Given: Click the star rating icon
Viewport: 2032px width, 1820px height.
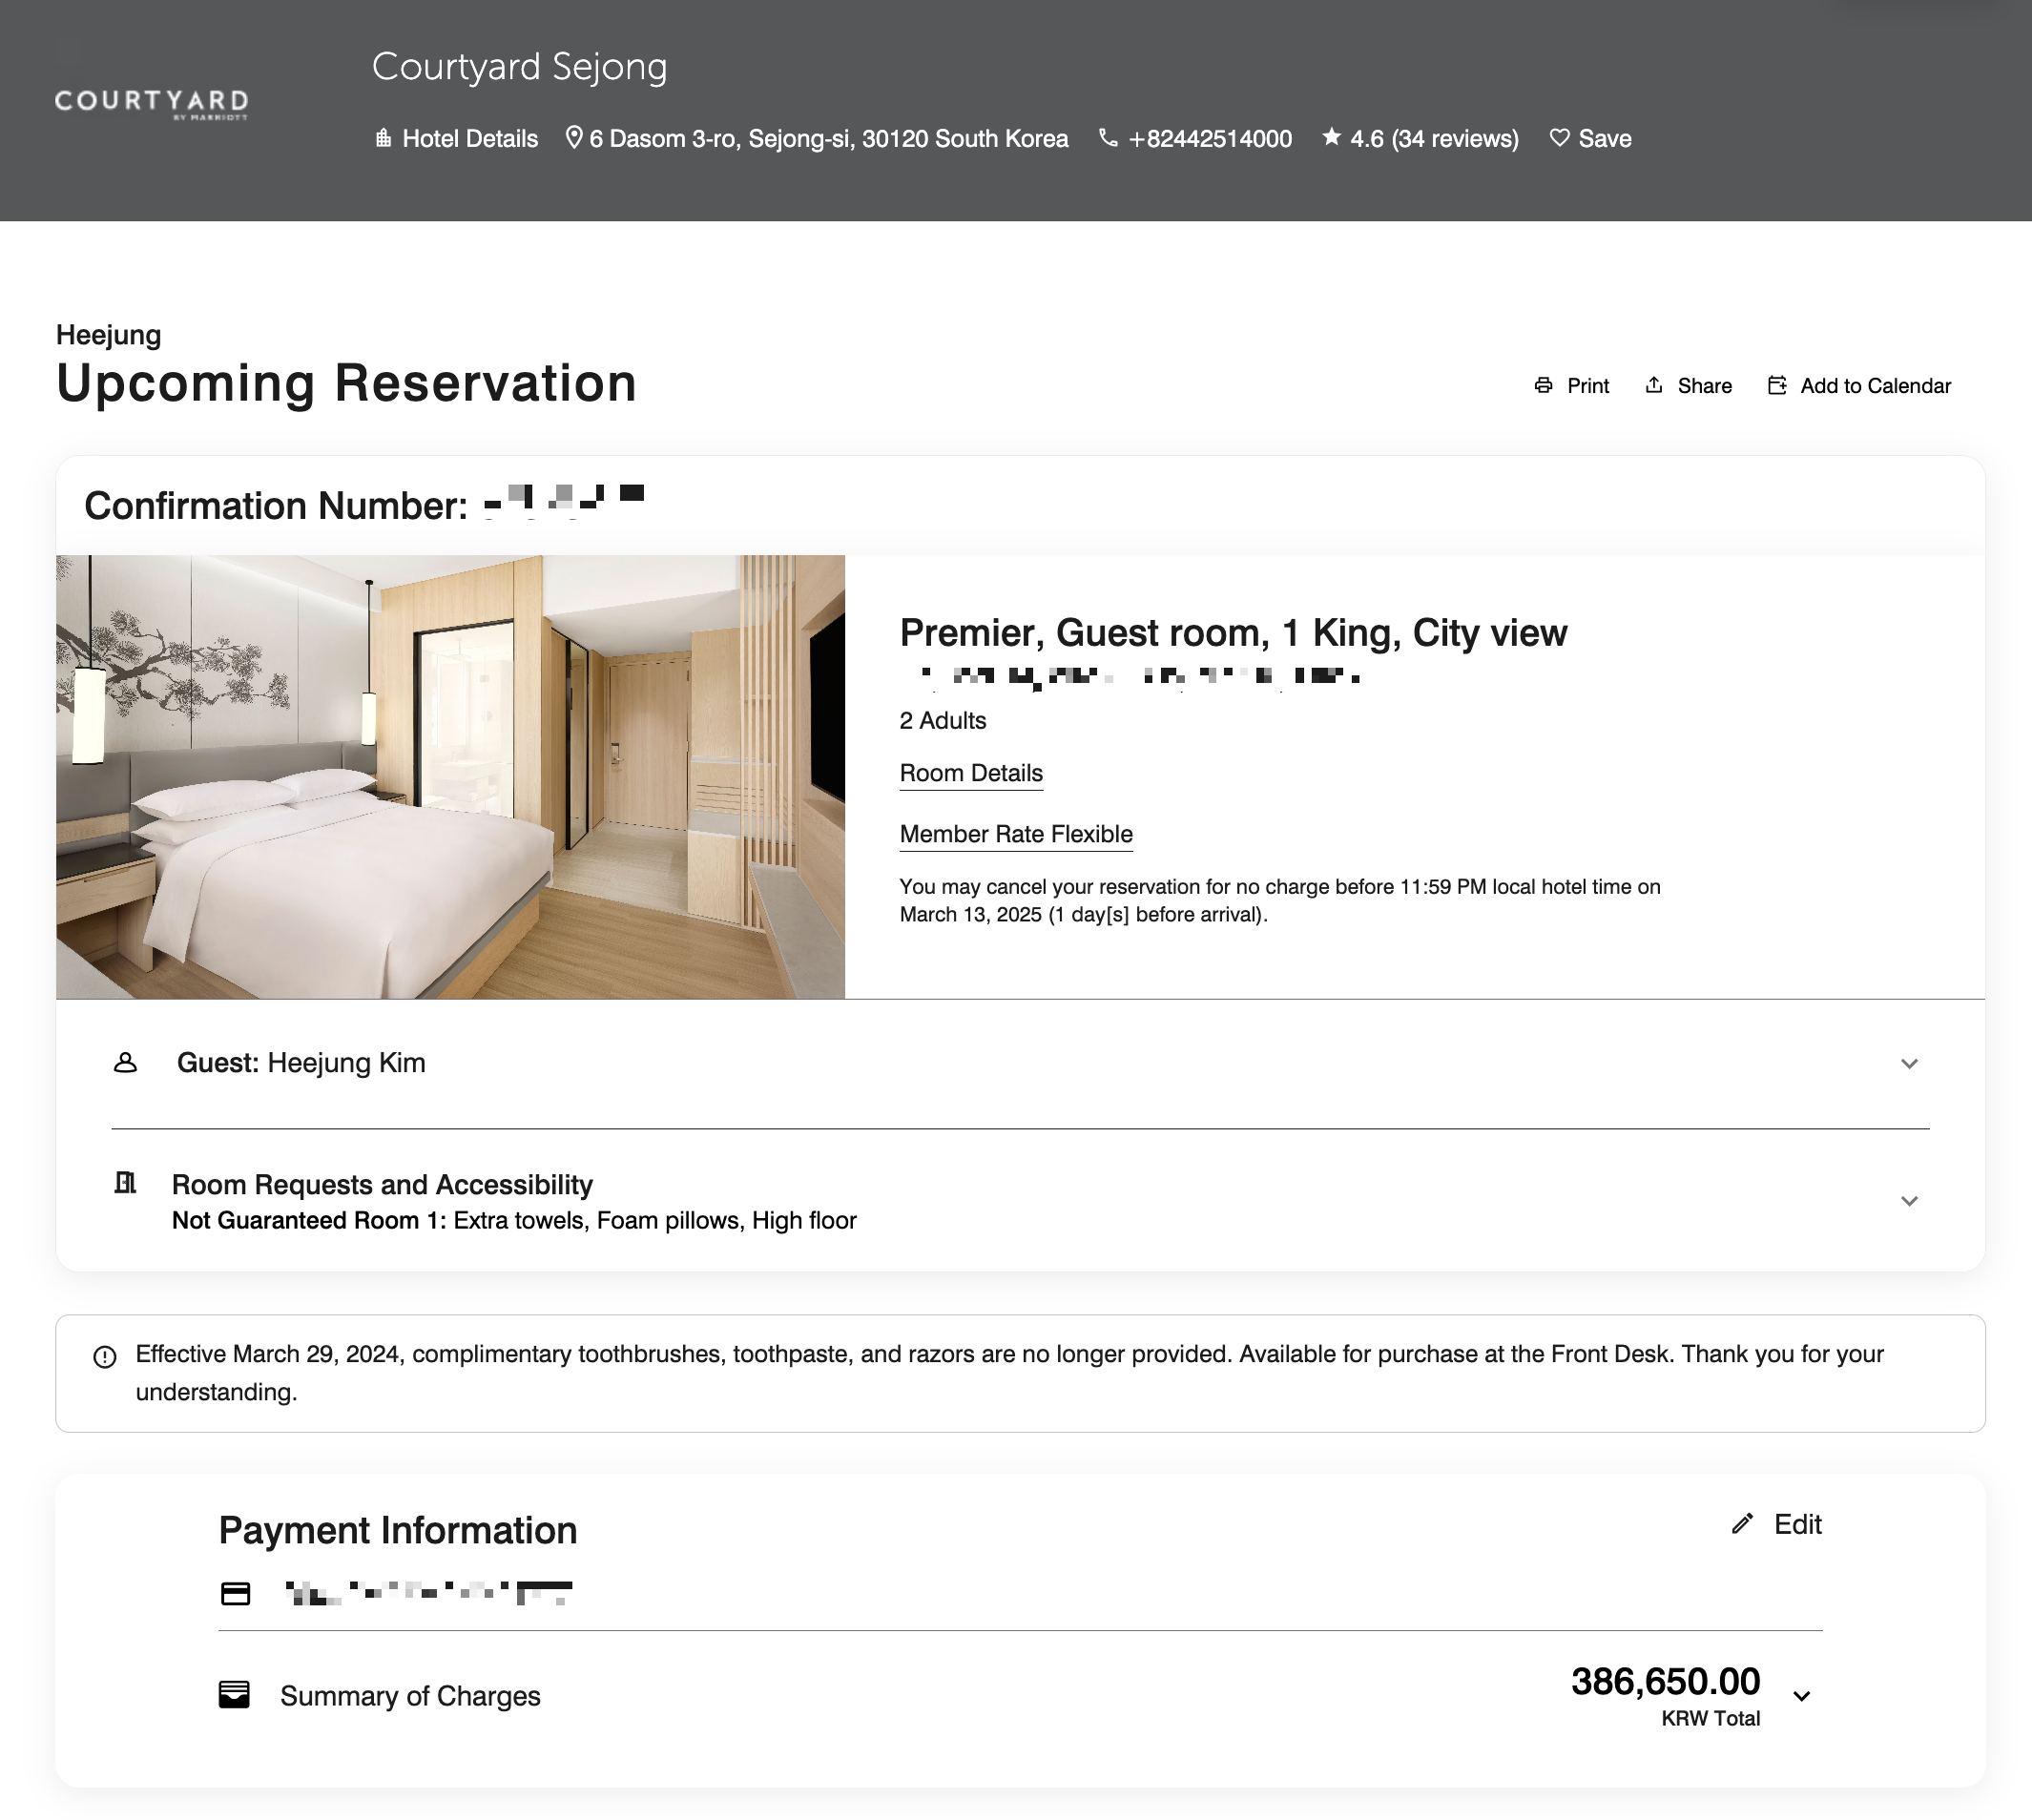Looking at the screenshot, I should tap(1331, 137).
